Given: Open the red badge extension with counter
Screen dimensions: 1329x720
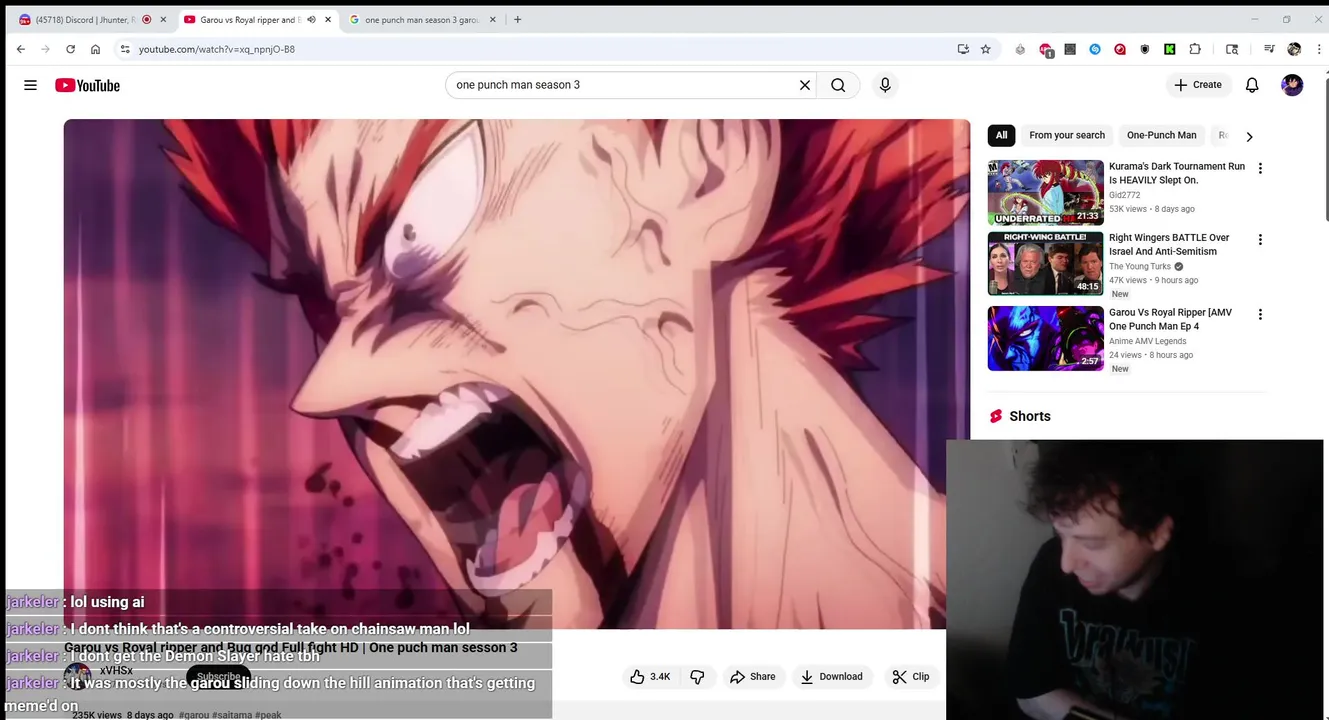Looking at the screenshot, I should tap(1046, 50).
